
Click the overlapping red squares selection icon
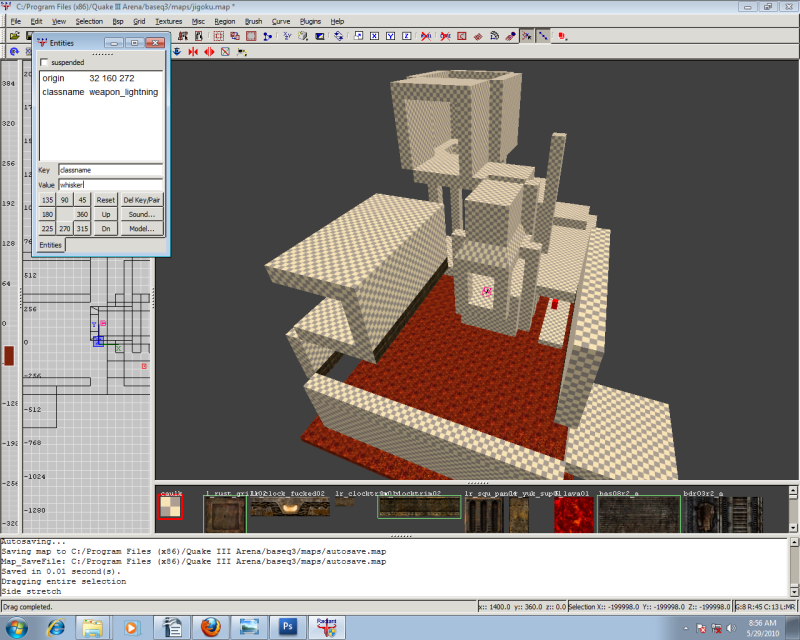click(235, 36)
